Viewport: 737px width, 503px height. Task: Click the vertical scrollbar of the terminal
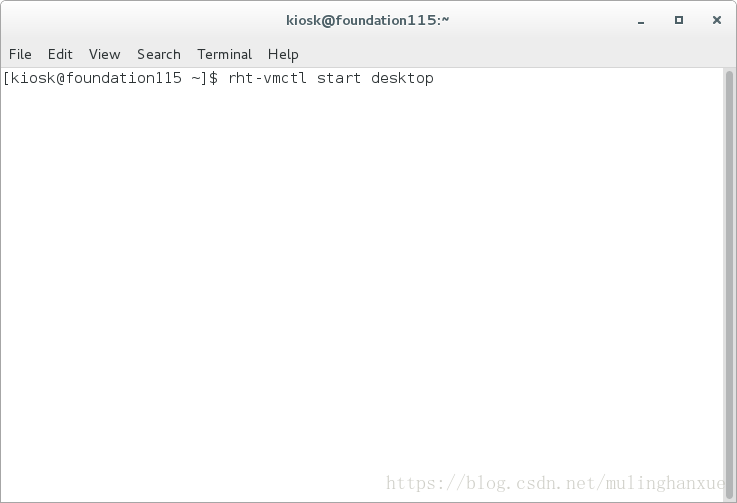(x=729, y=284)
